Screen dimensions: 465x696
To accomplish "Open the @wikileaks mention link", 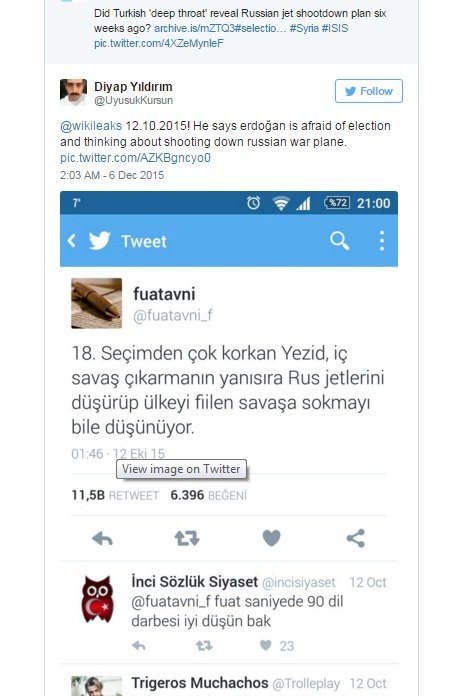I will (91, 126).
